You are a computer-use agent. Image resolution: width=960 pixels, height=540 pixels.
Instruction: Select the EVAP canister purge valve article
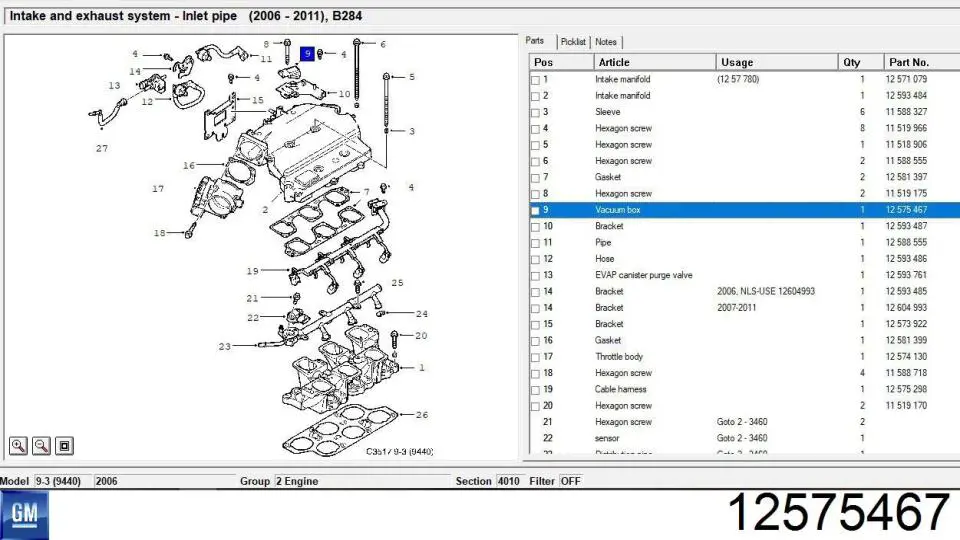[x=643, y=275]
